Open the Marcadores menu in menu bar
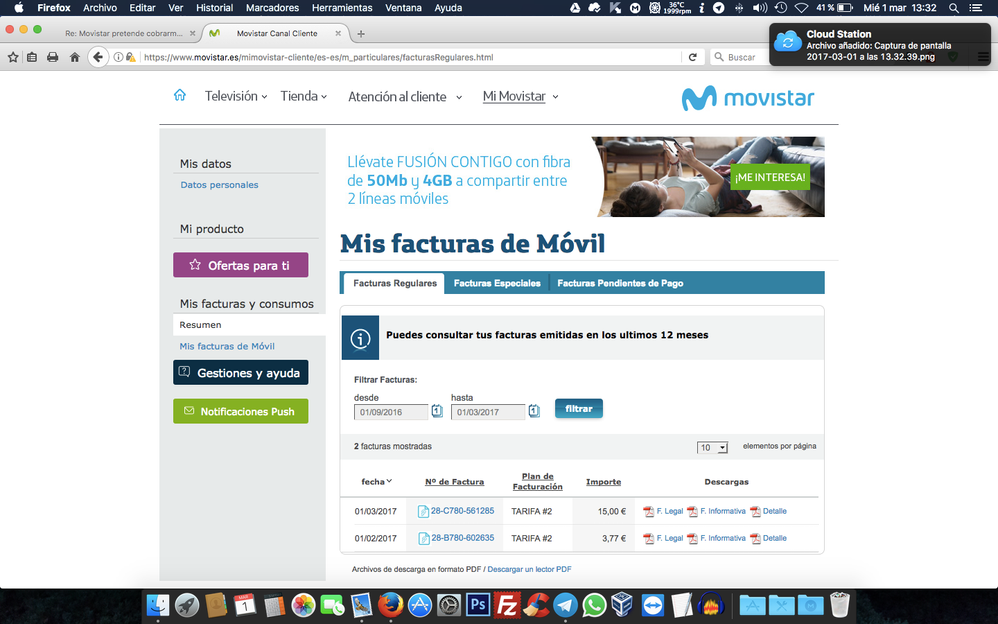The image size is (998, 624). coord(272,7)
